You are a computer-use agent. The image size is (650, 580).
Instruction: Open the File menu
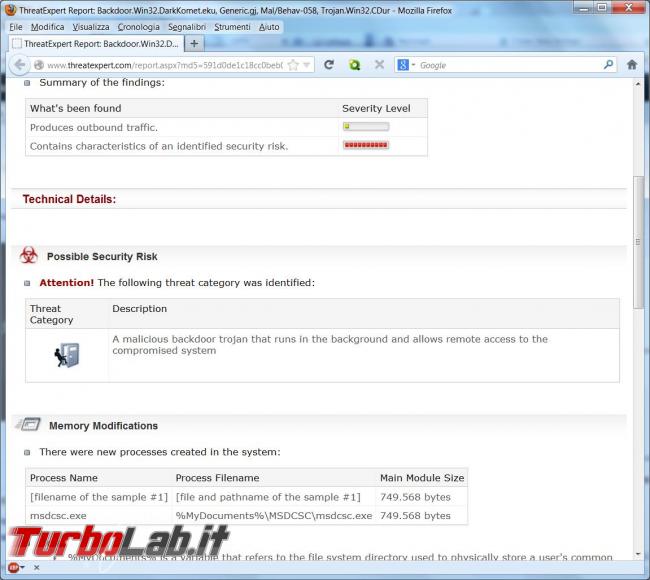(16, 27)
